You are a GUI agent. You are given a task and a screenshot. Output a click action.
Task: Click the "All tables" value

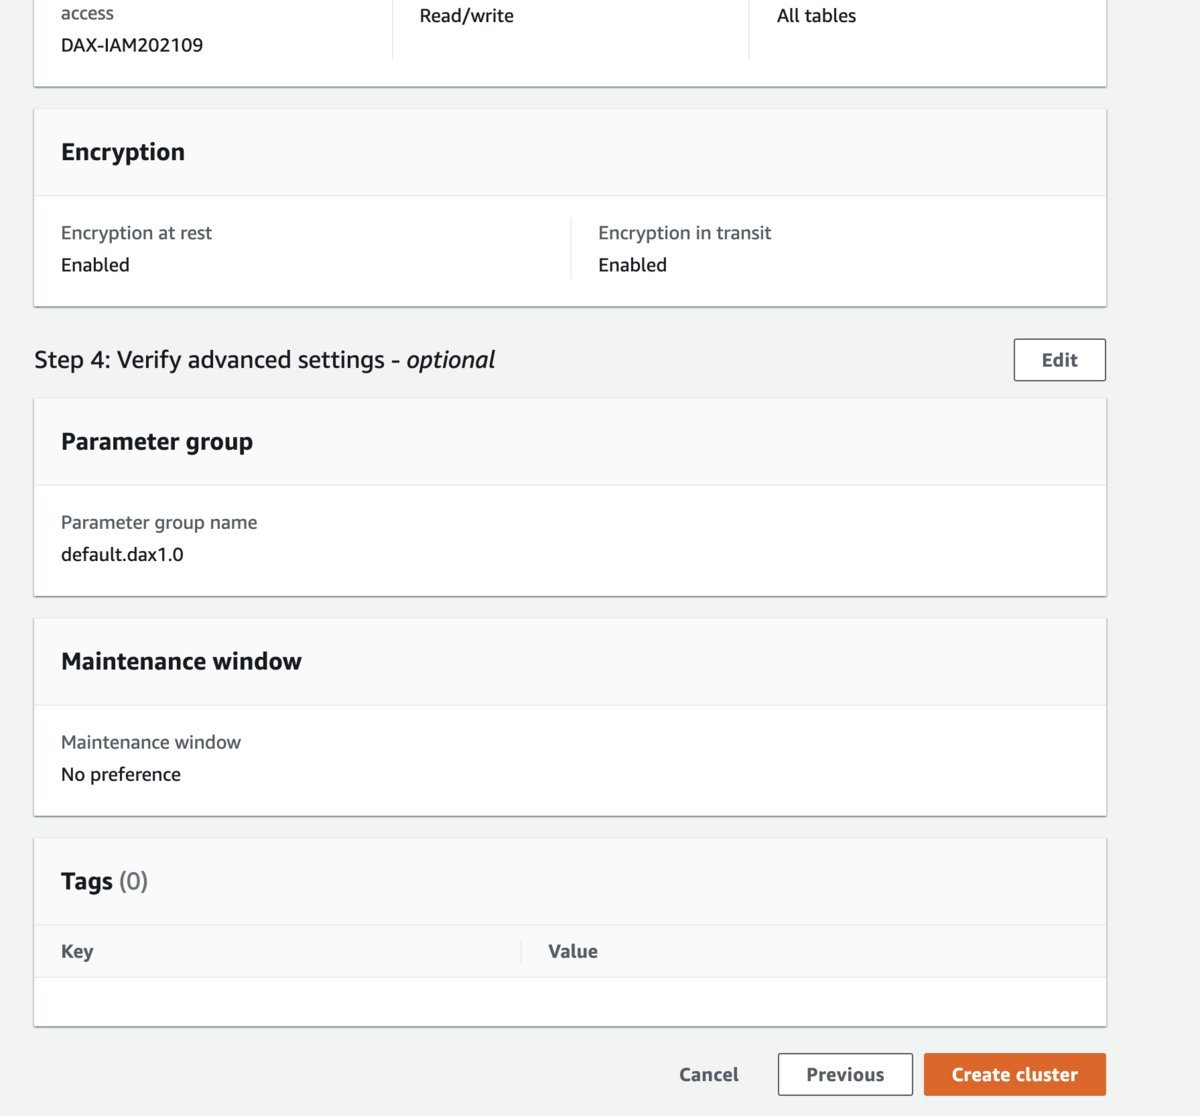pos(816,16)
